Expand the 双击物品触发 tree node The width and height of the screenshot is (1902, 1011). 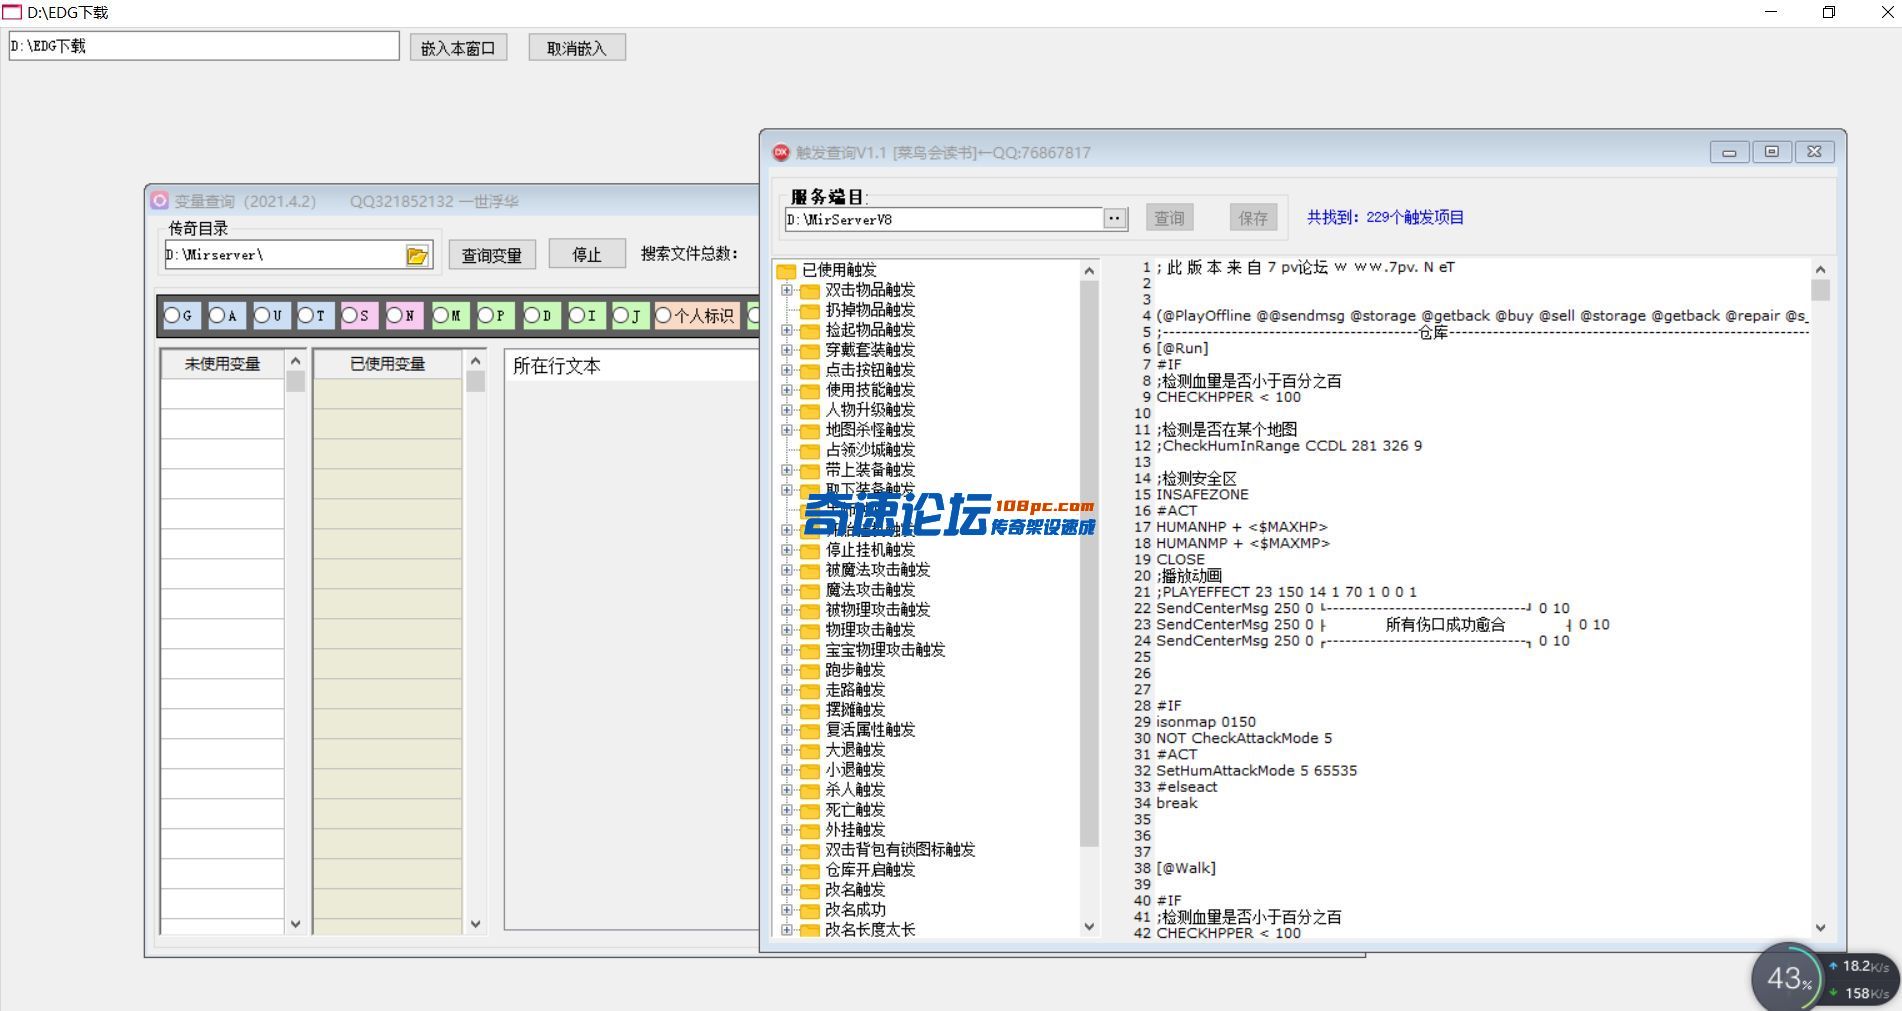point(787,290)
